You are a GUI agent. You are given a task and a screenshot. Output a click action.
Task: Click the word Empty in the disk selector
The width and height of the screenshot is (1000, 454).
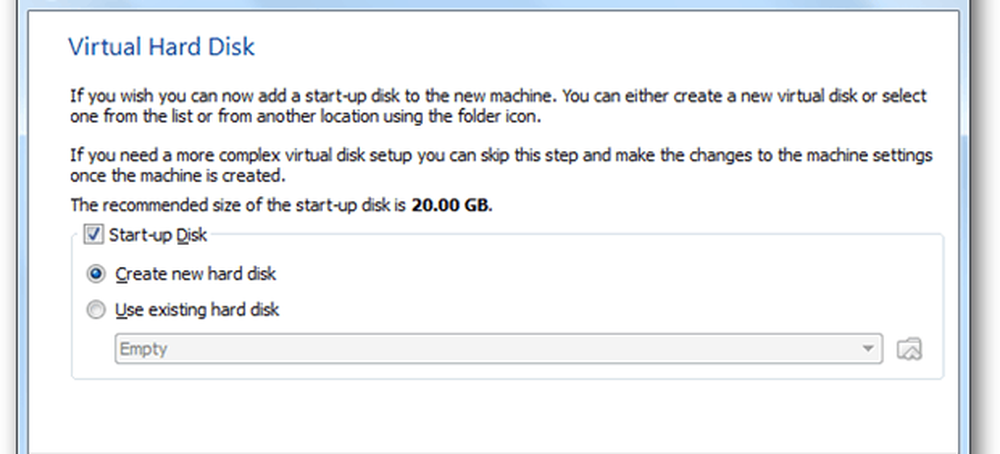143,349
